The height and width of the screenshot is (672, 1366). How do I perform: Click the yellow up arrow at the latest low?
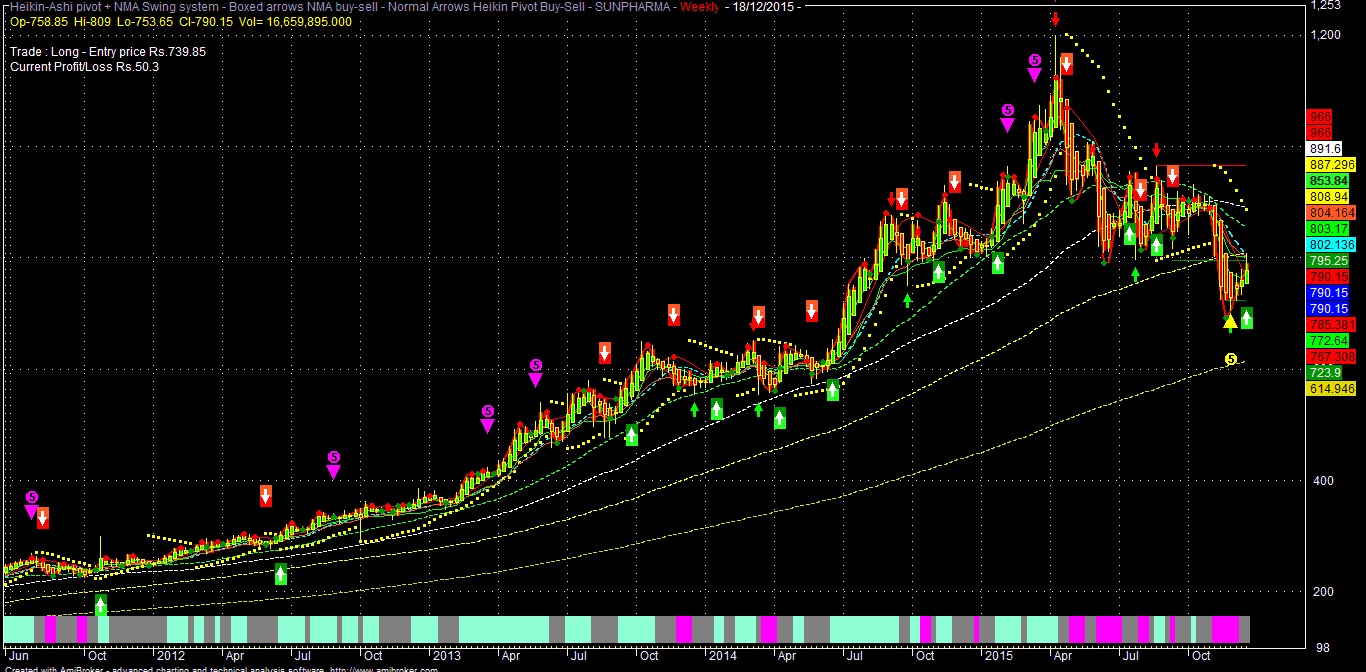[x=1230, y=322]
